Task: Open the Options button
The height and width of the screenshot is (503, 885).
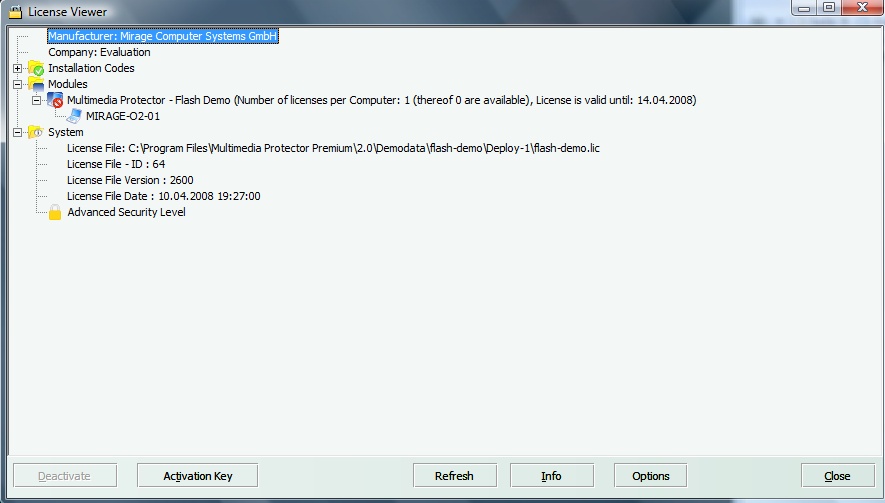Action: [650, 476]
